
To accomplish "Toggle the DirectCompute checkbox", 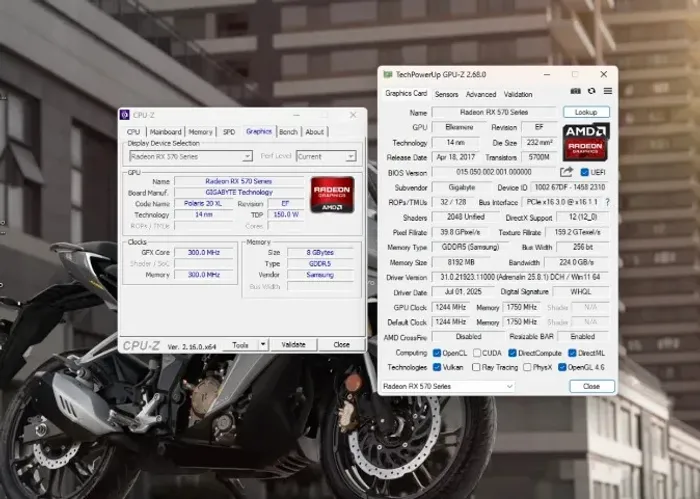I will [x=512, y=353].
